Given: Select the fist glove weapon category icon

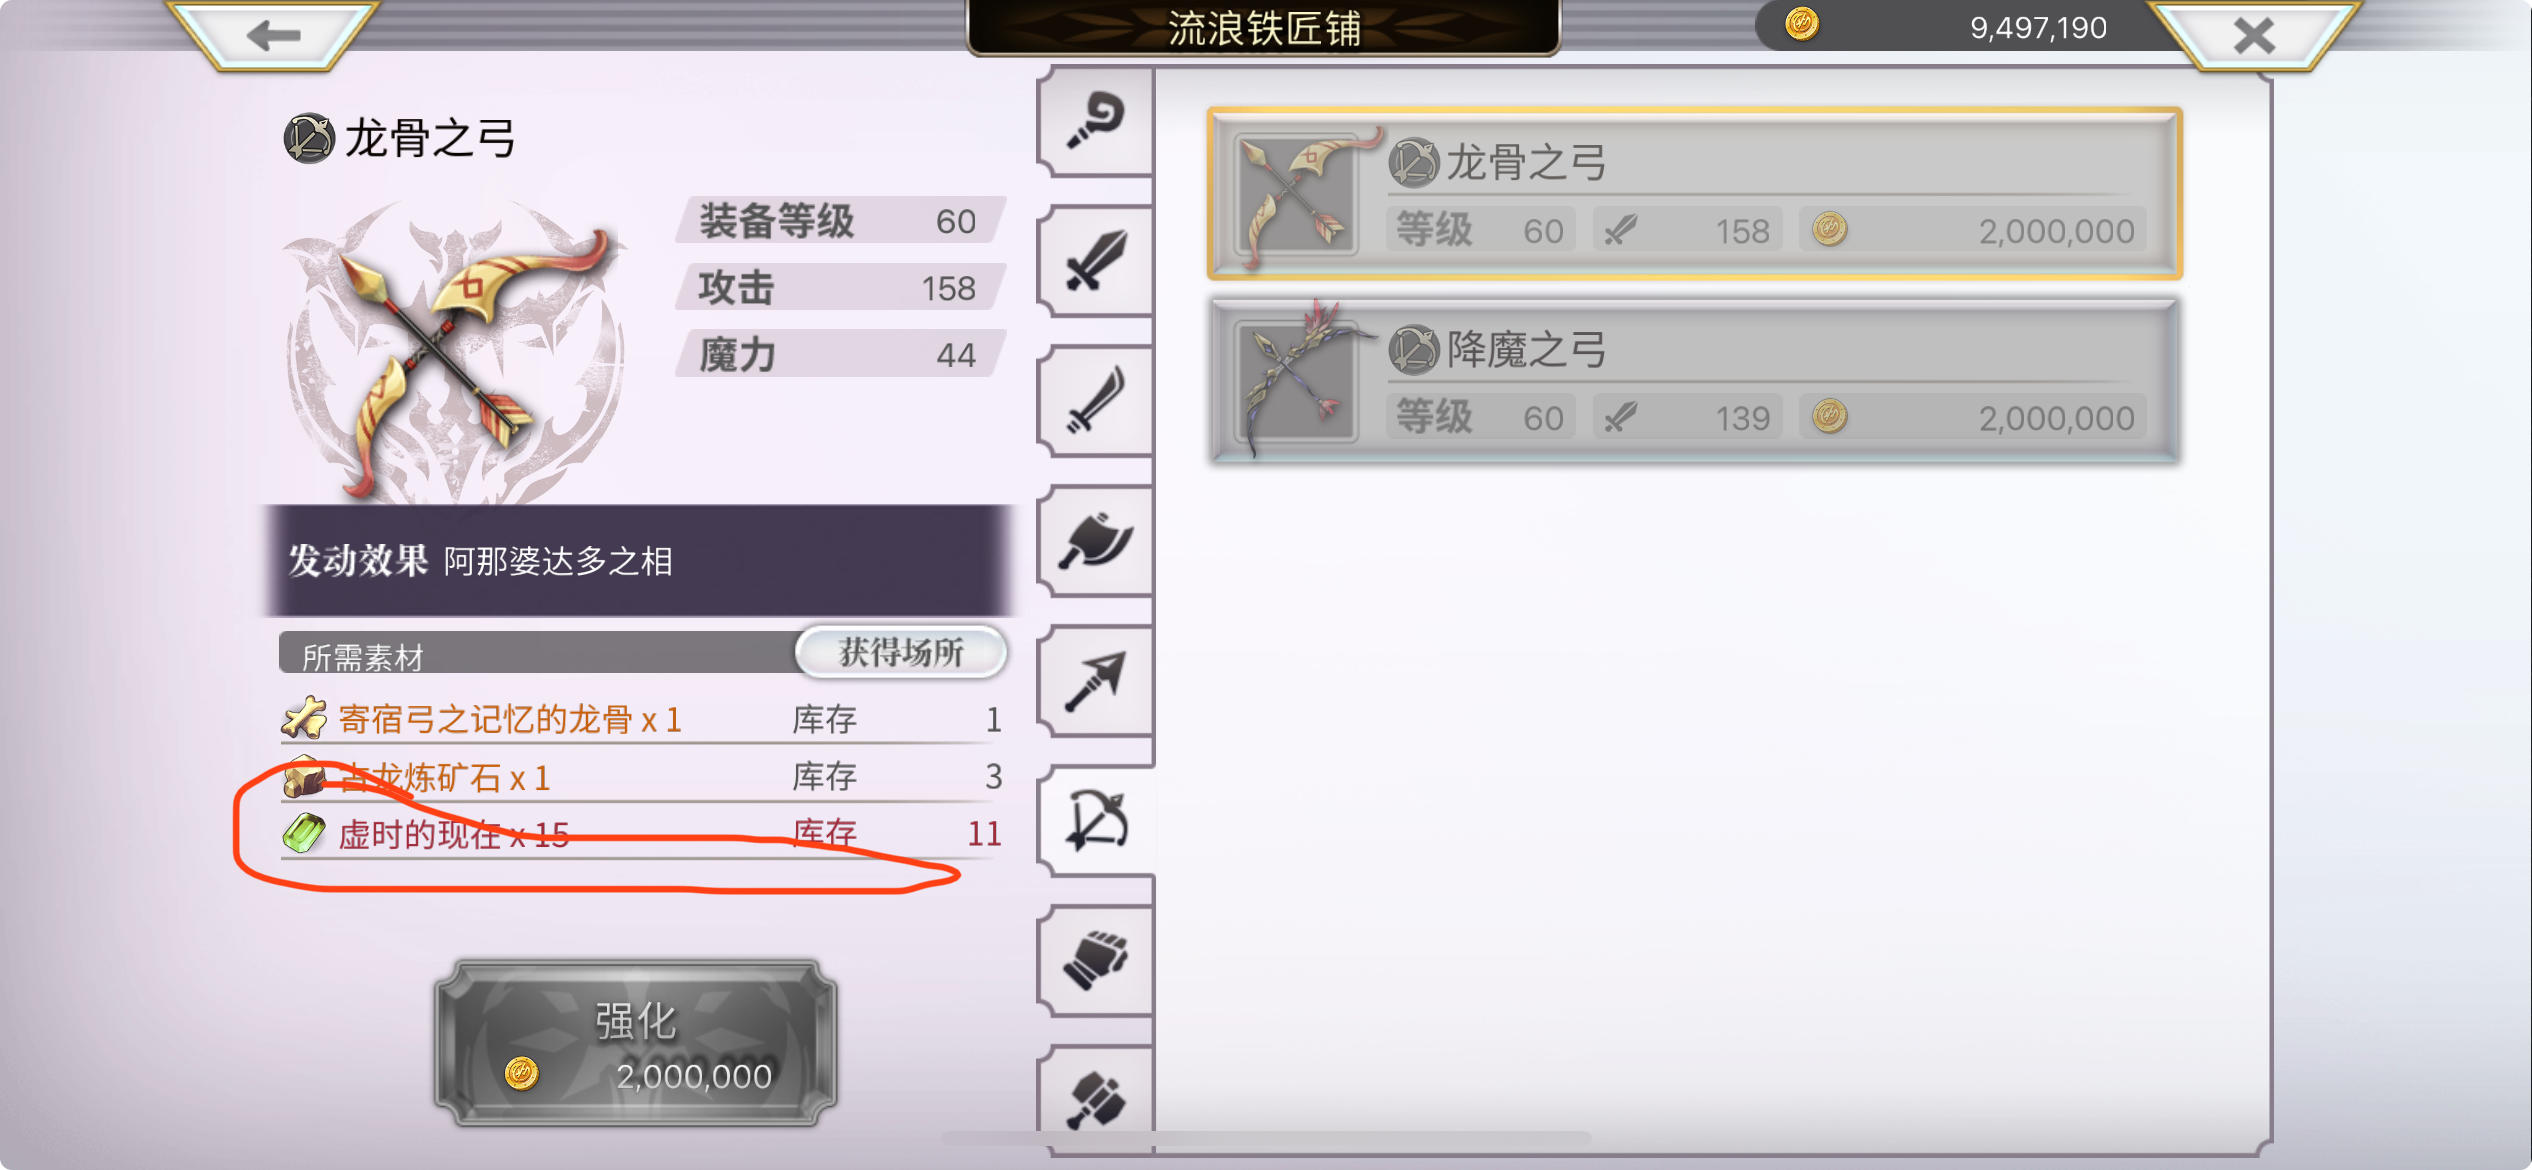Looking at the screenshot, I should pos(1096,962).
